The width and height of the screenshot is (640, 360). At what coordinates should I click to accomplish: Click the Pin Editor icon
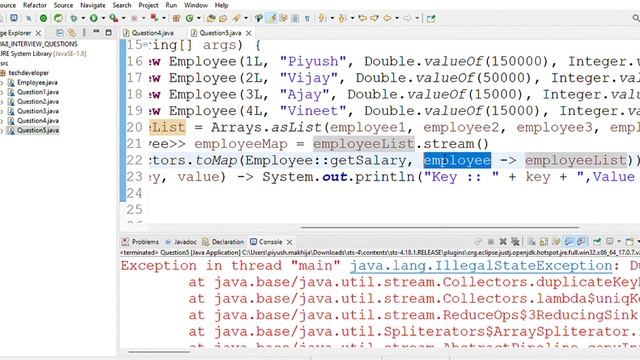click(431, 18)
